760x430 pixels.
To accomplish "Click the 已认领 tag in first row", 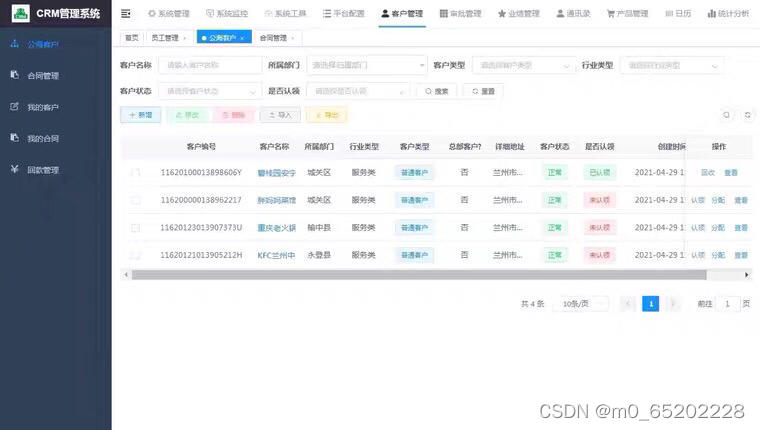I will [x=600, y=173].
